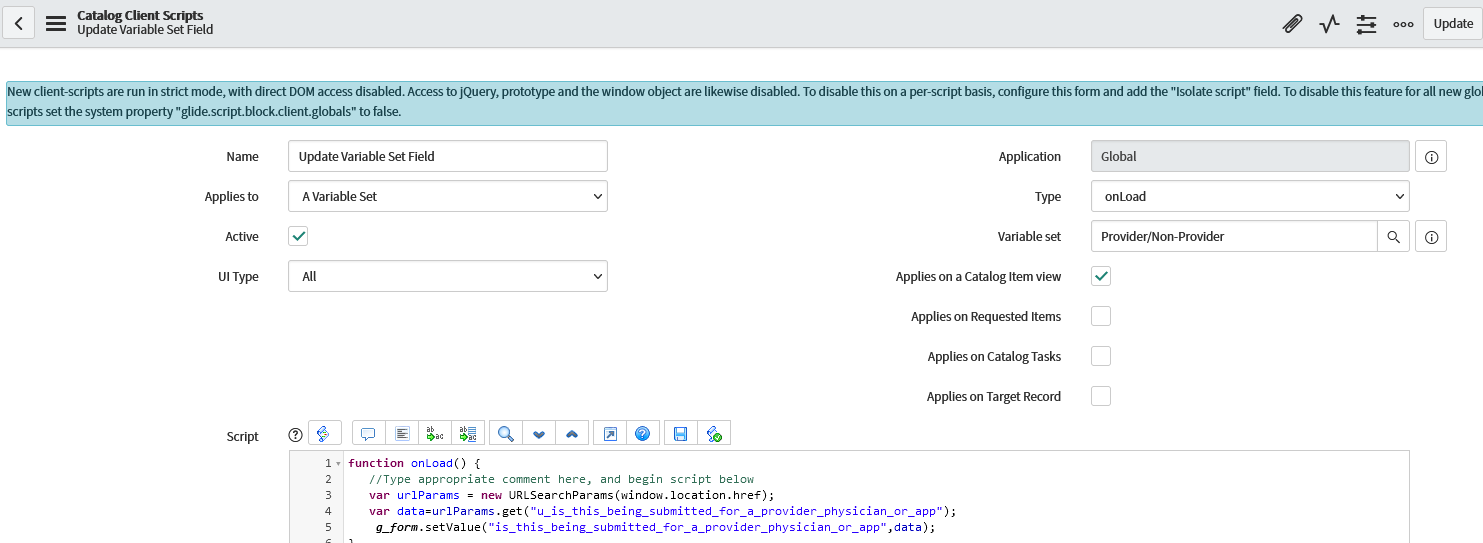Screen dimensions: 1483x543
Task: Click the replace all icon in script toolbar
Action: 467,433
